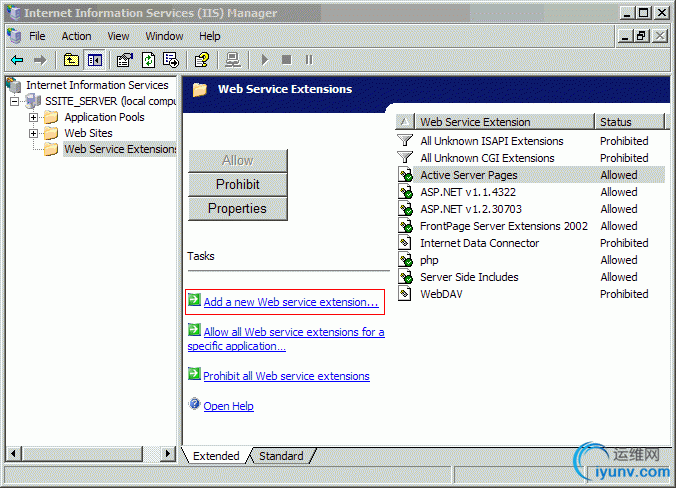
Task: Switch to the Standard tab
Action: coord(282,456)
